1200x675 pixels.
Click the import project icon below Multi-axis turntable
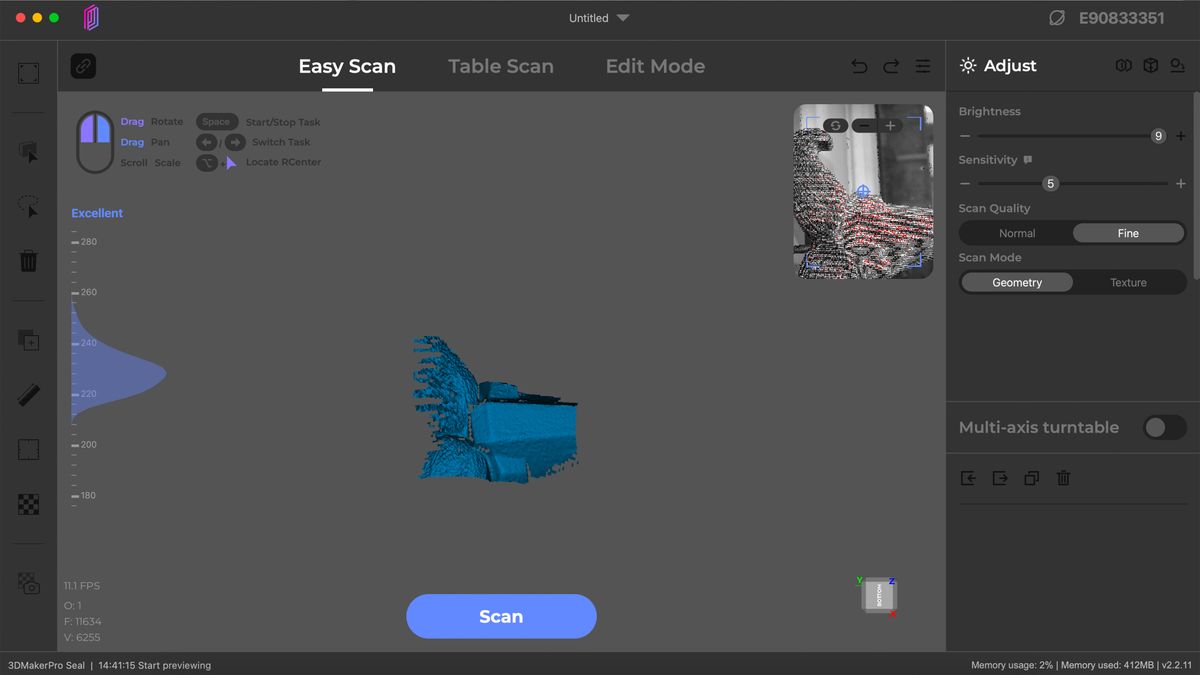click(968, 478)
